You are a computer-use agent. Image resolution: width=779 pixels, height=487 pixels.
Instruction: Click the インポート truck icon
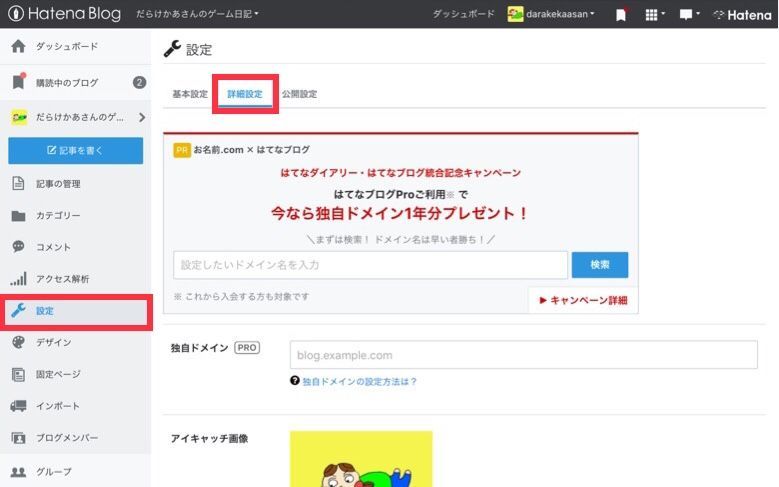[18, 406]
